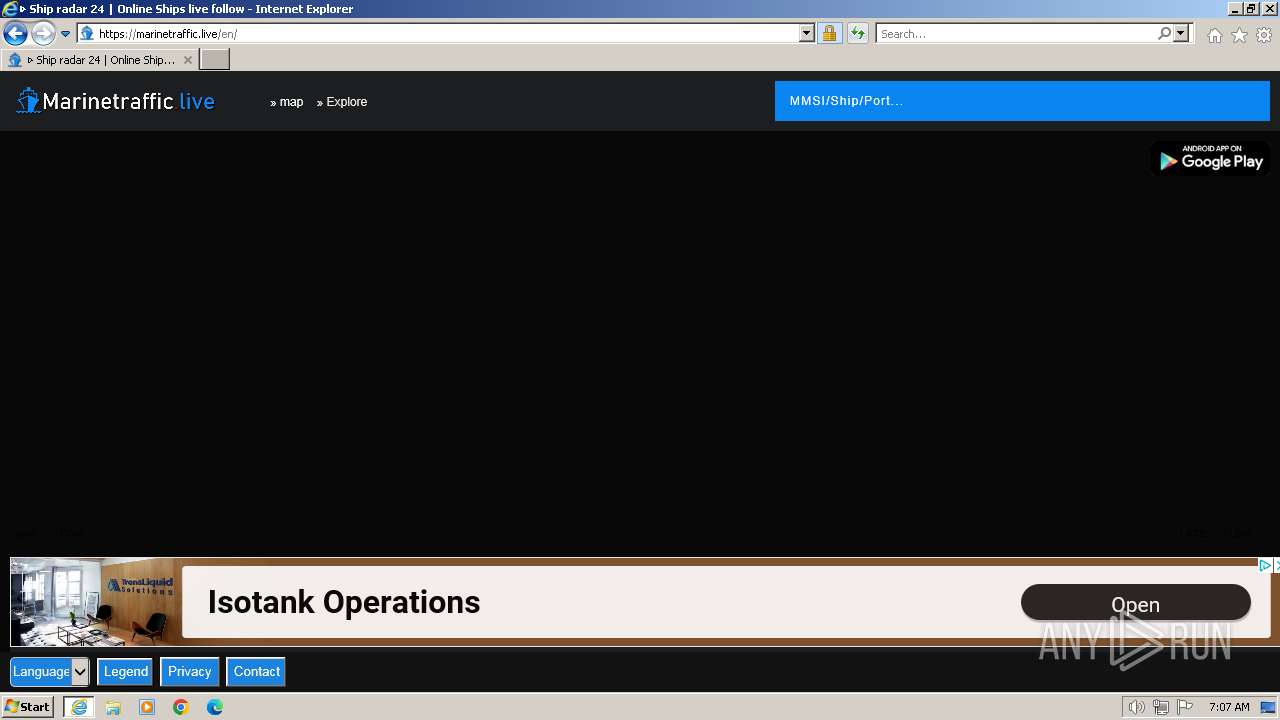This screenshot has height=720, width=1280.
Task: Click the AdChoices icon on the ad
Action: tap(1265, 566)
